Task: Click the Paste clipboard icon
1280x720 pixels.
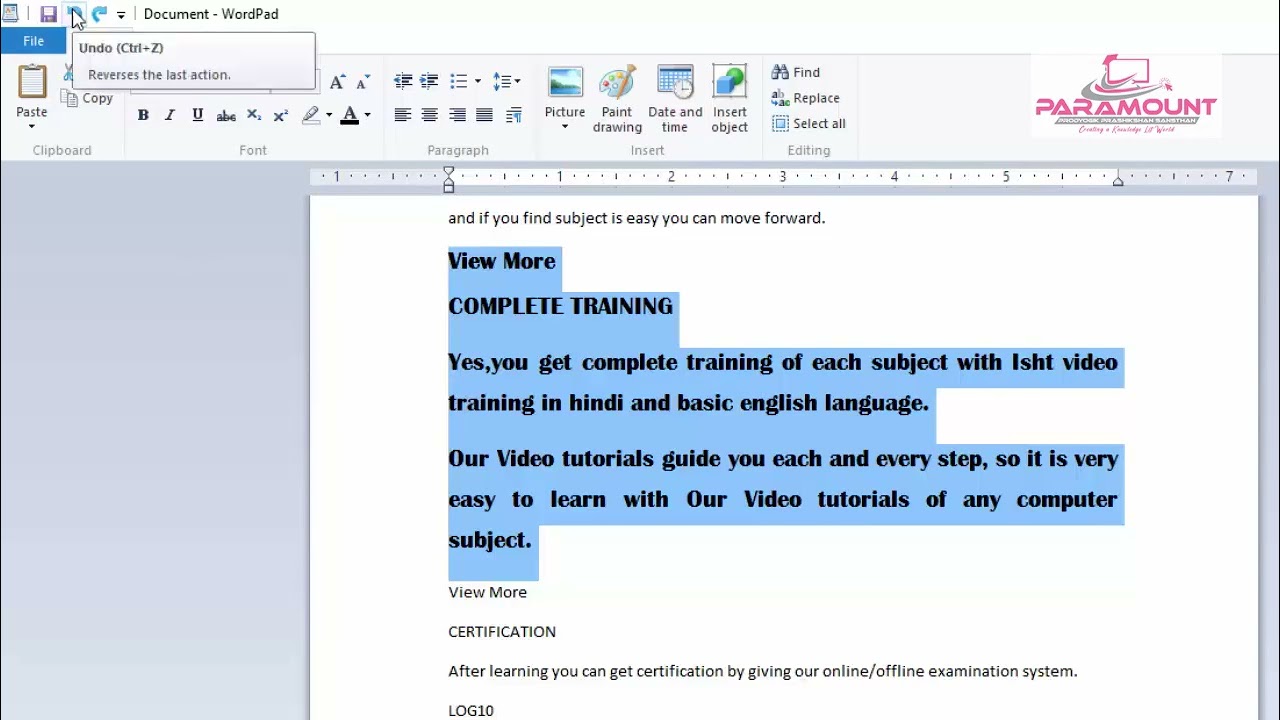Action: 32,81
